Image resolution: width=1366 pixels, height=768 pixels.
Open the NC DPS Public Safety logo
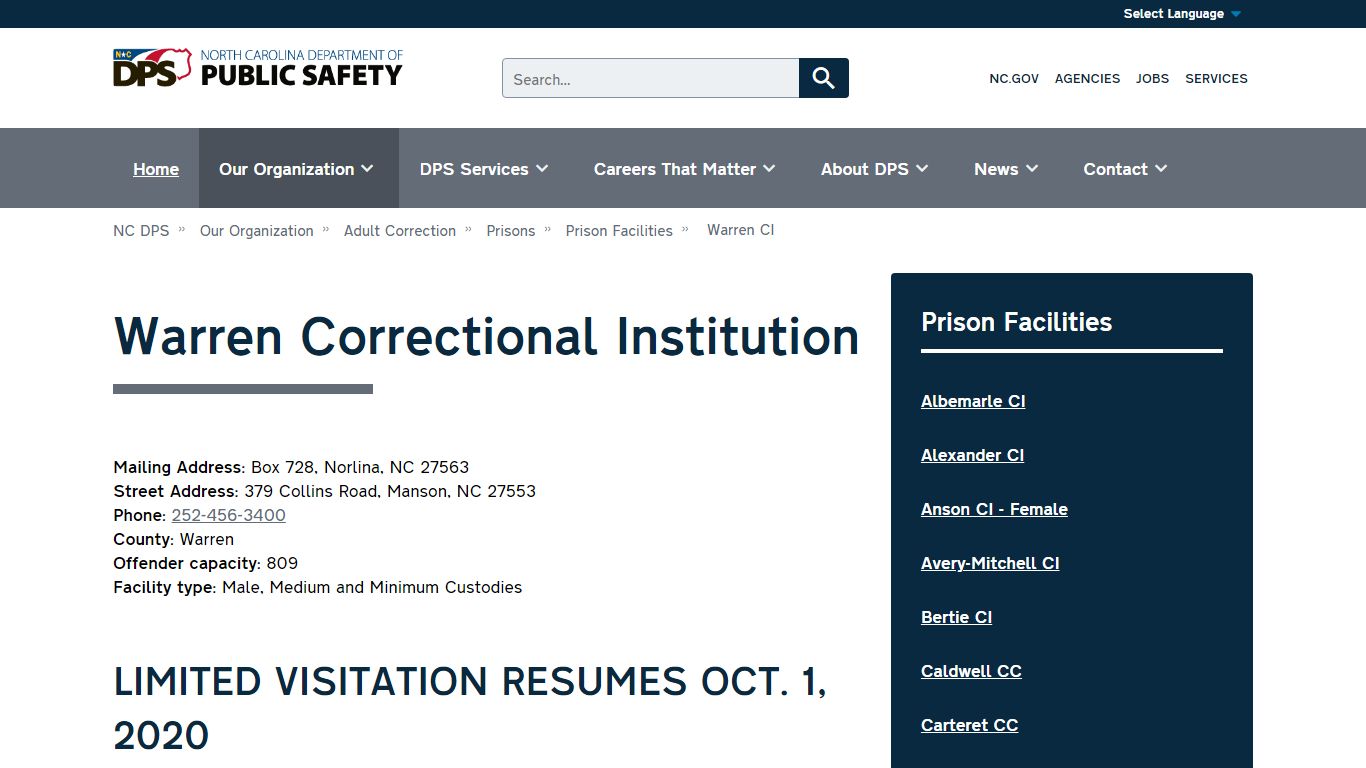coord(258,68)
